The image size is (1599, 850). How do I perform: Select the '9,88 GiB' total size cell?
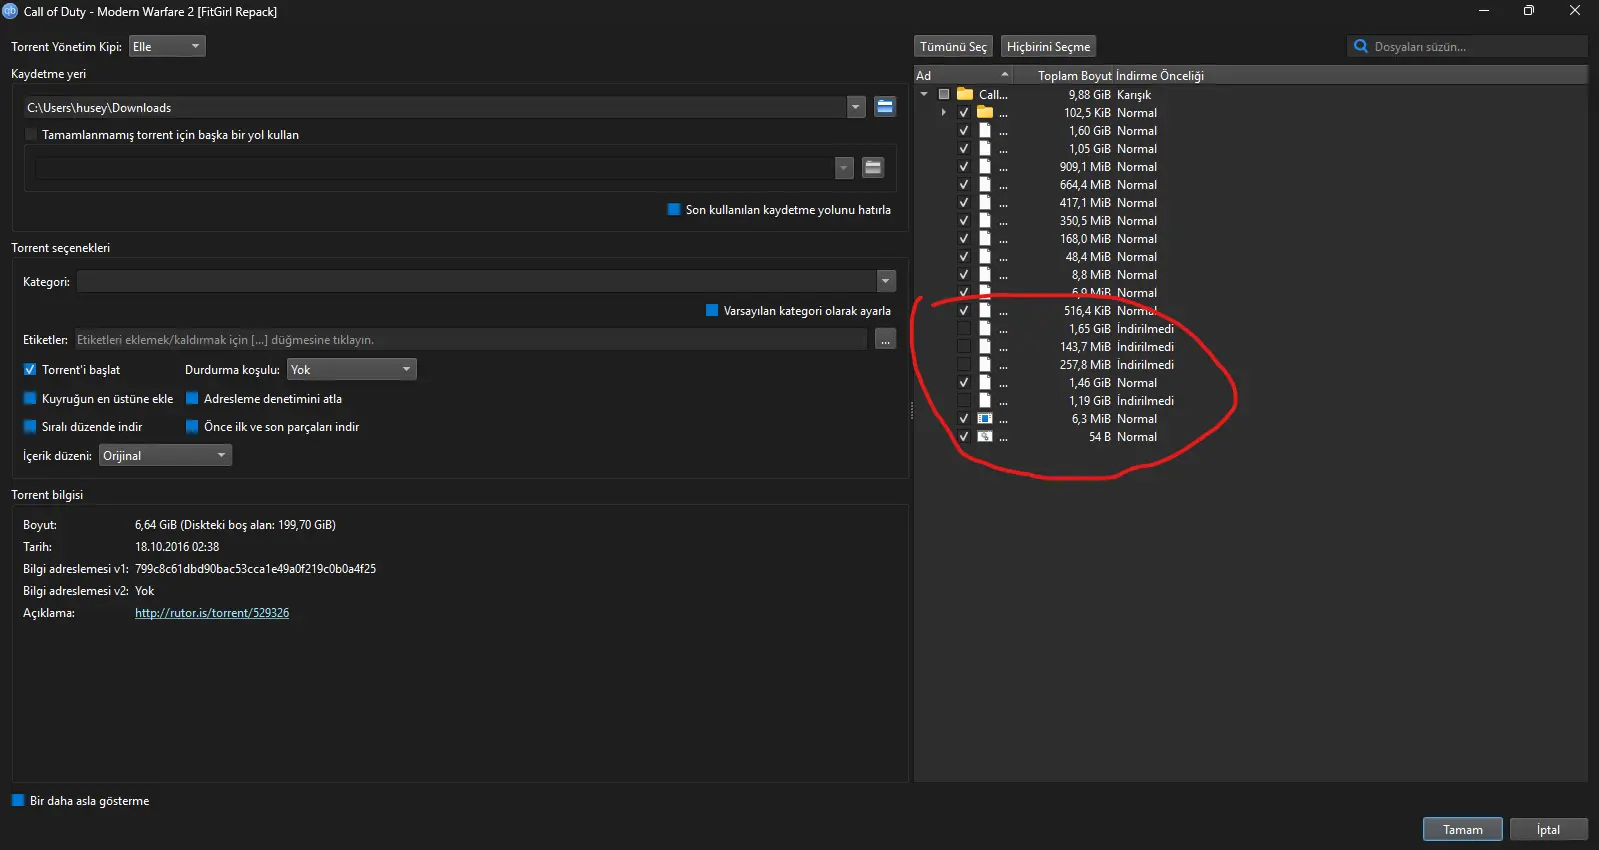click(x=1089, y=94)
